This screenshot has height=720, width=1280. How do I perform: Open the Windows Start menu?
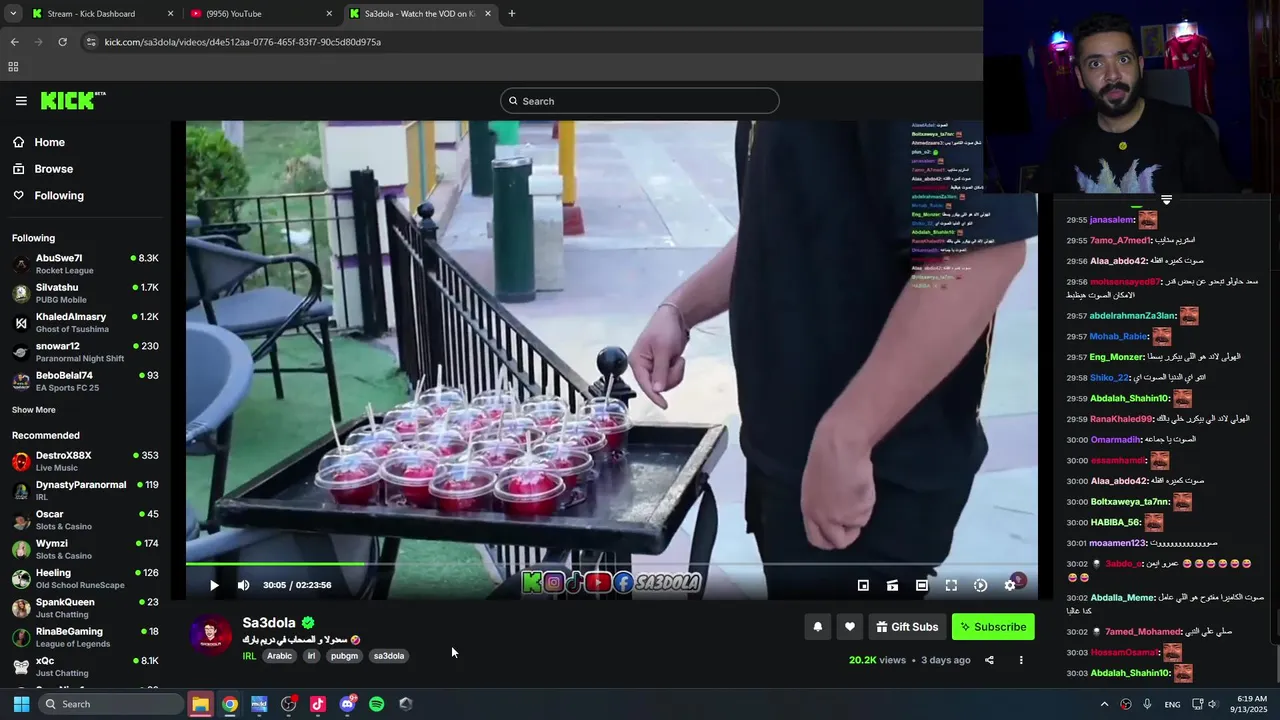pos(21,704)
